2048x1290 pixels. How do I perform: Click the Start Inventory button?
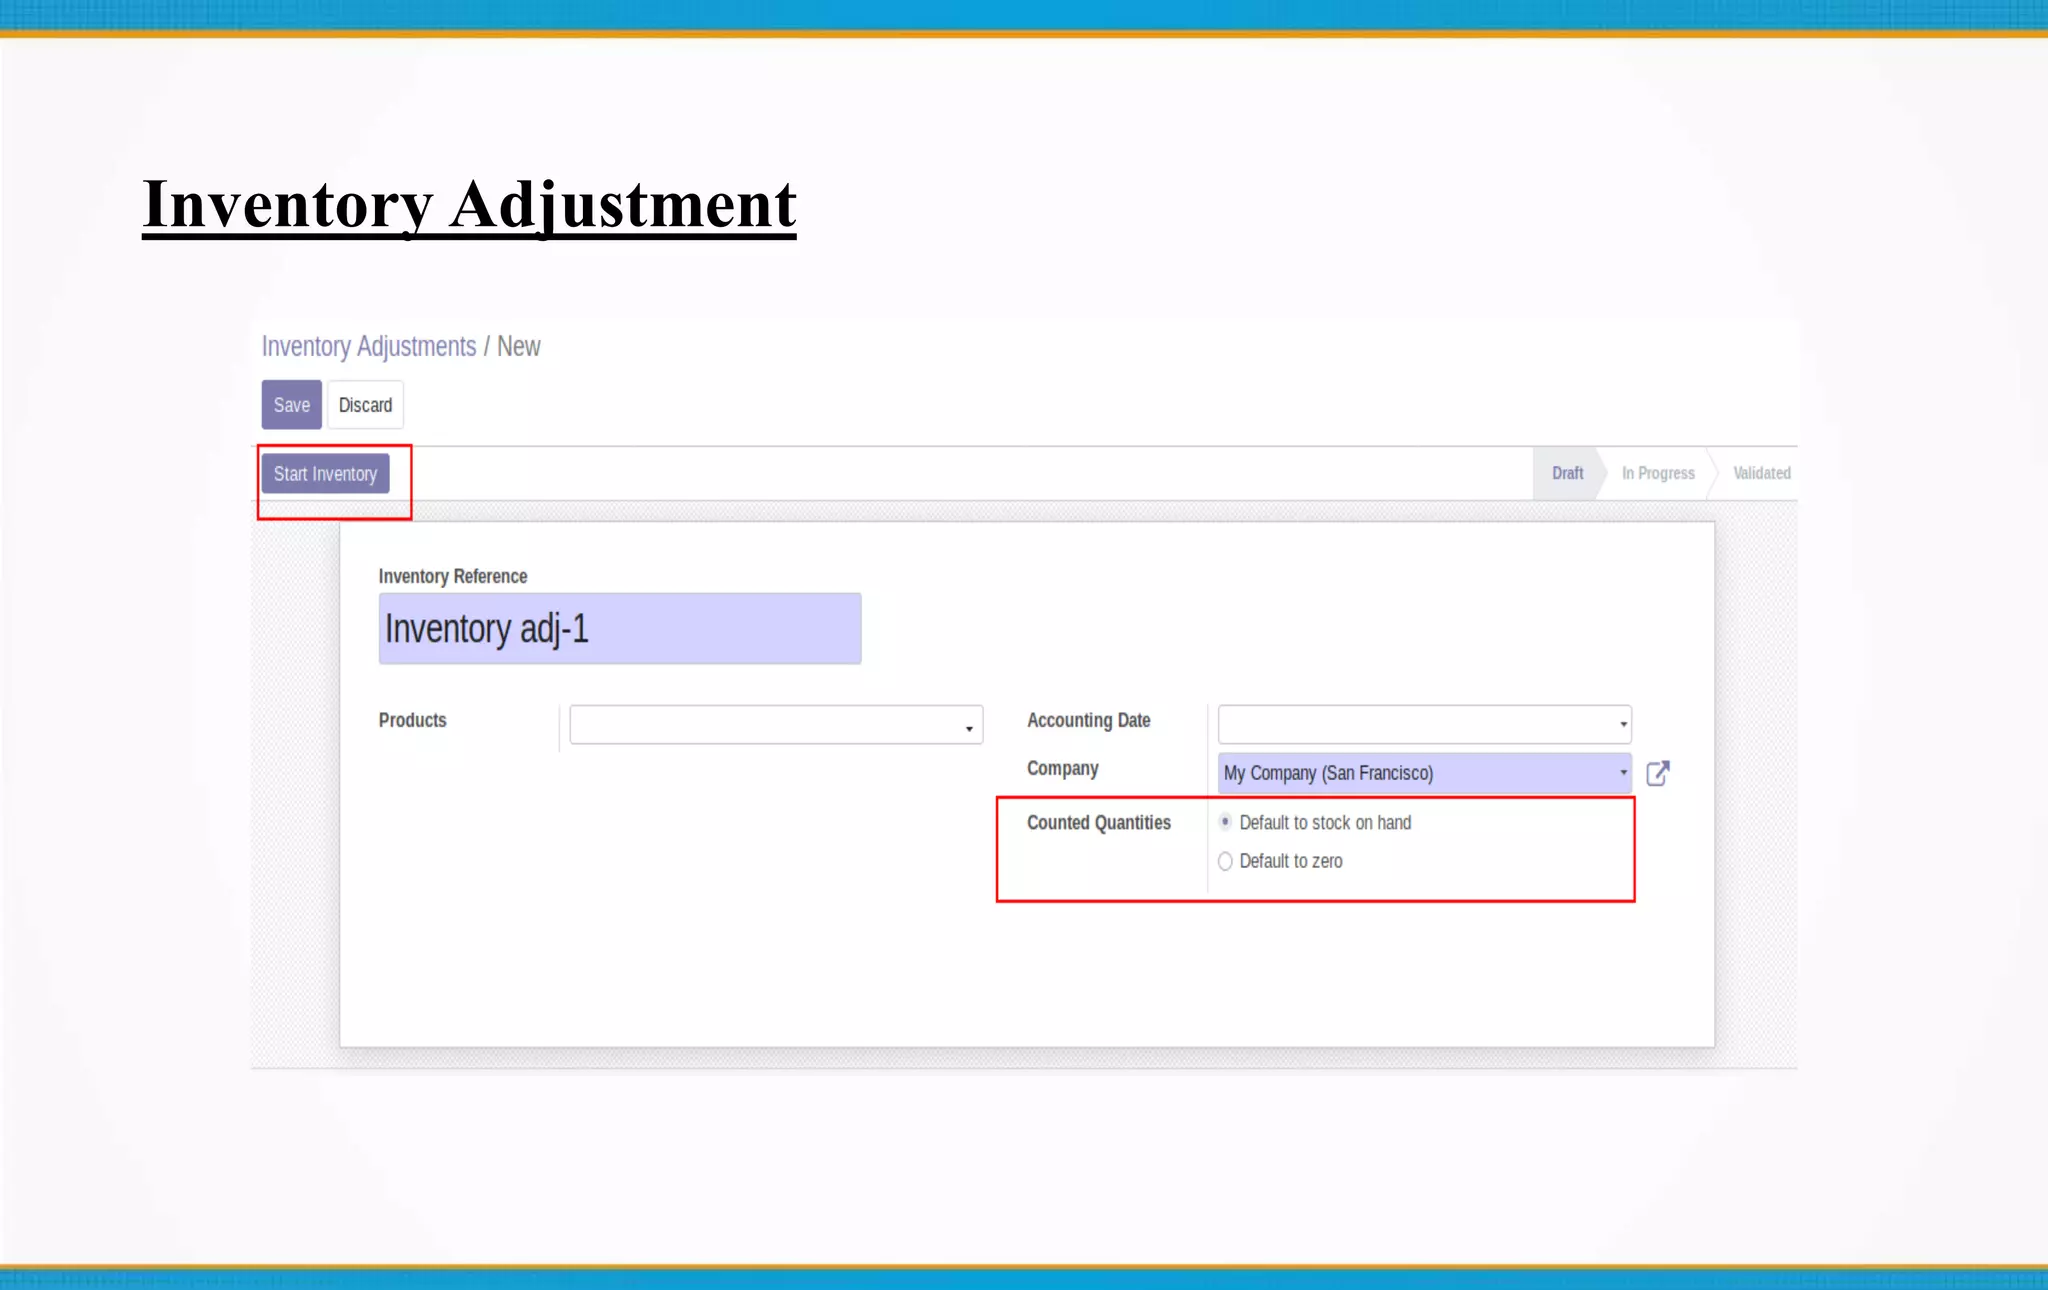click(325, 474)
